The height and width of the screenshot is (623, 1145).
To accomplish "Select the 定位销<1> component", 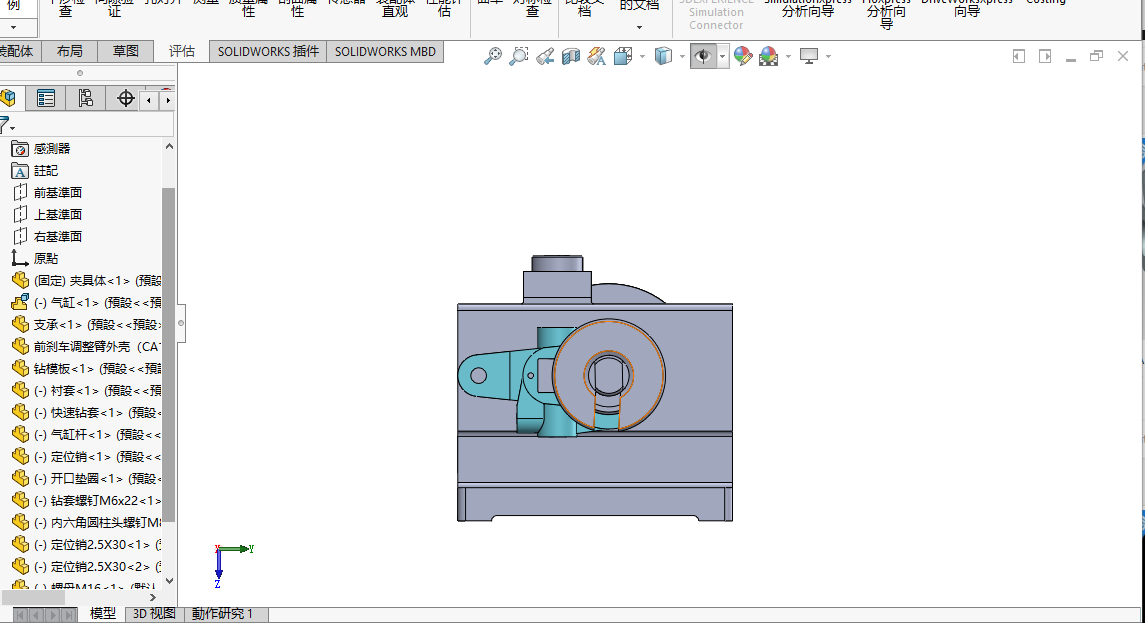I will (86, 456).
